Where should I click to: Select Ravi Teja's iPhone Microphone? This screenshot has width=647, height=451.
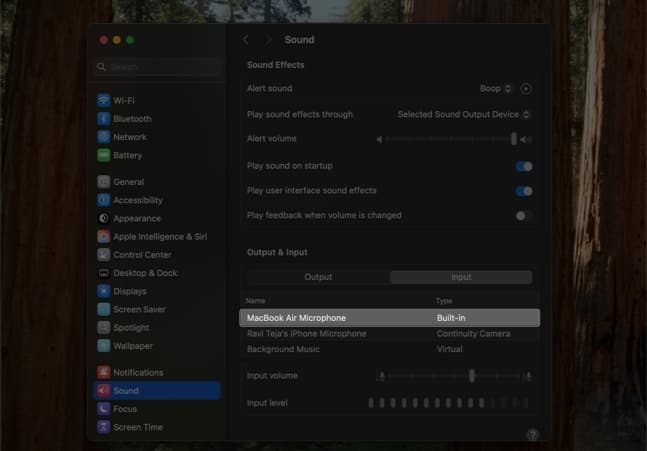coord(390,333)
